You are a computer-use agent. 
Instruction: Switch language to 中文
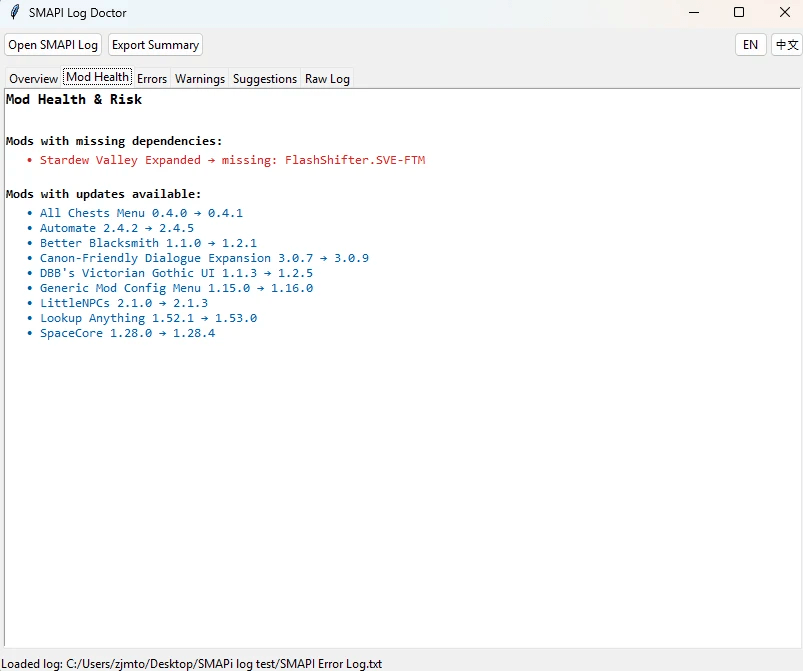coord(787,45)
